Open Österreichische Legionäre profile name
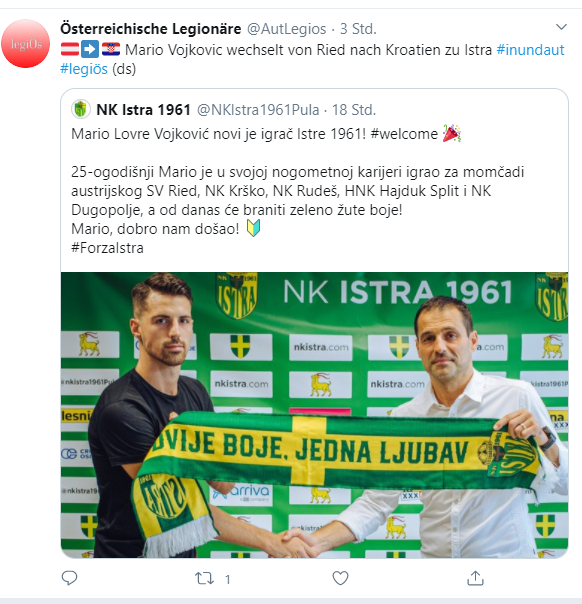Screen dimensions: 582x604 coord(151,29)
